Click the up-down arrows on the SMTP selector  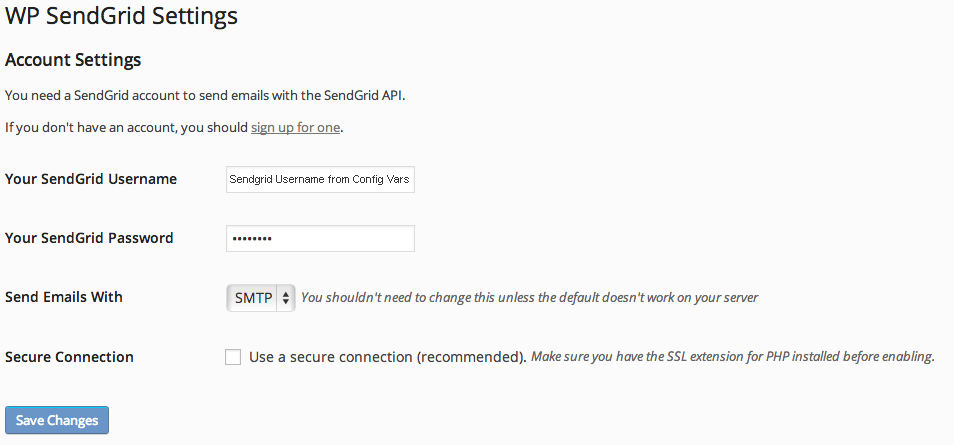(x=287, y=297)
